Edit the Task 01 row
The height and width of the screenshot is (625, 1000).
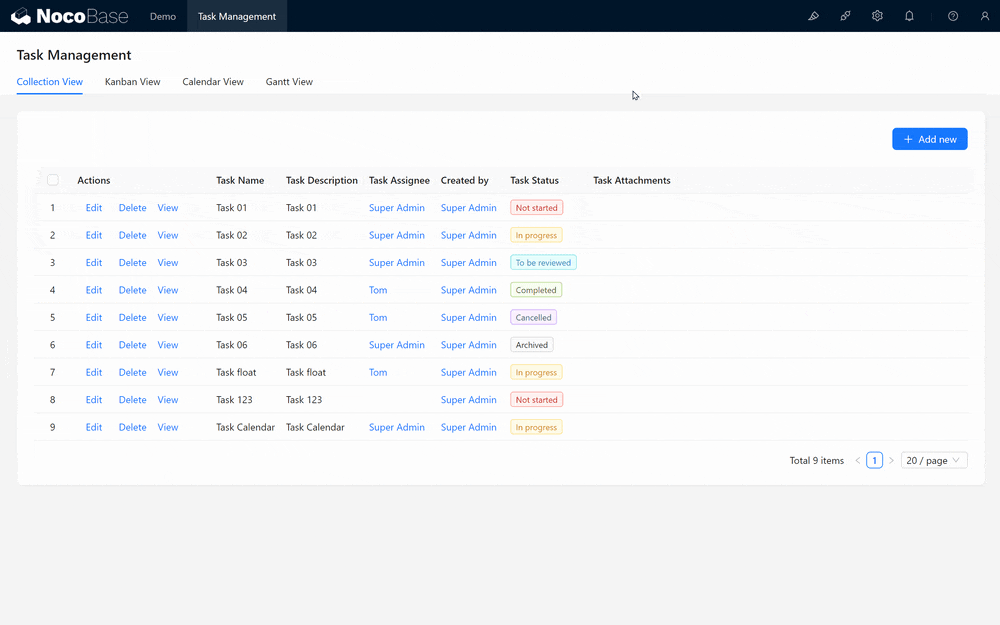click(x=94, y=208)
